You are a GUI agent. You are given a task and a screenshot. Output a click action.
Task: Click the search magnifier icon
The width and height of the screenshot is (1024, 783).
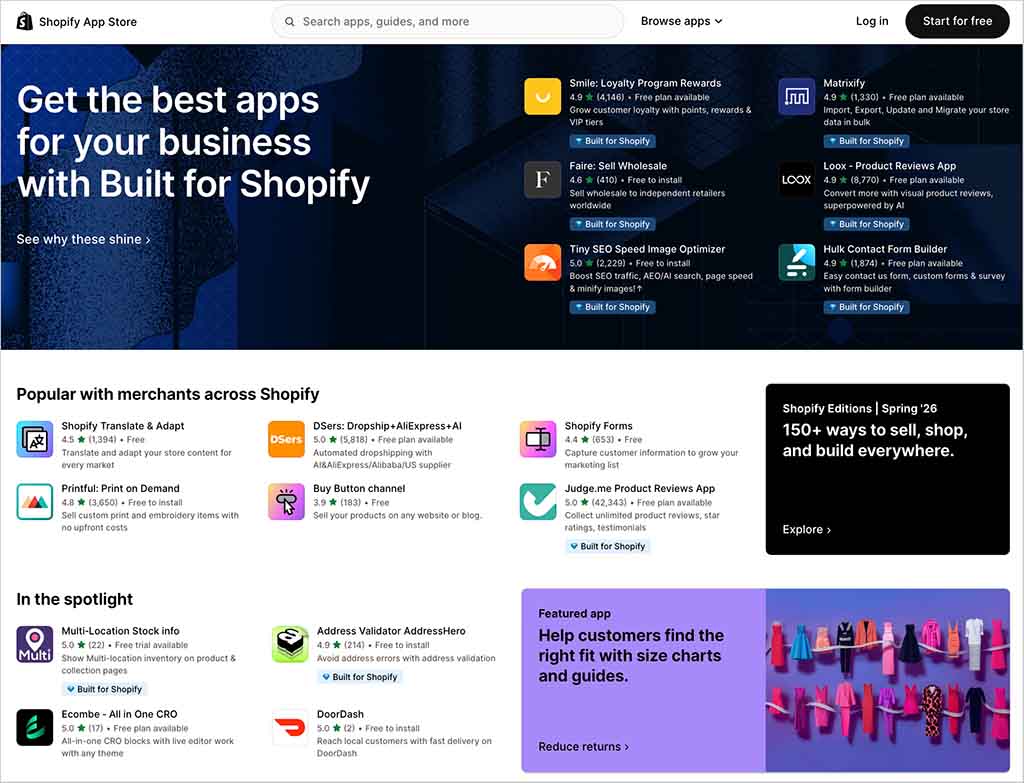(x=289, y=22)
